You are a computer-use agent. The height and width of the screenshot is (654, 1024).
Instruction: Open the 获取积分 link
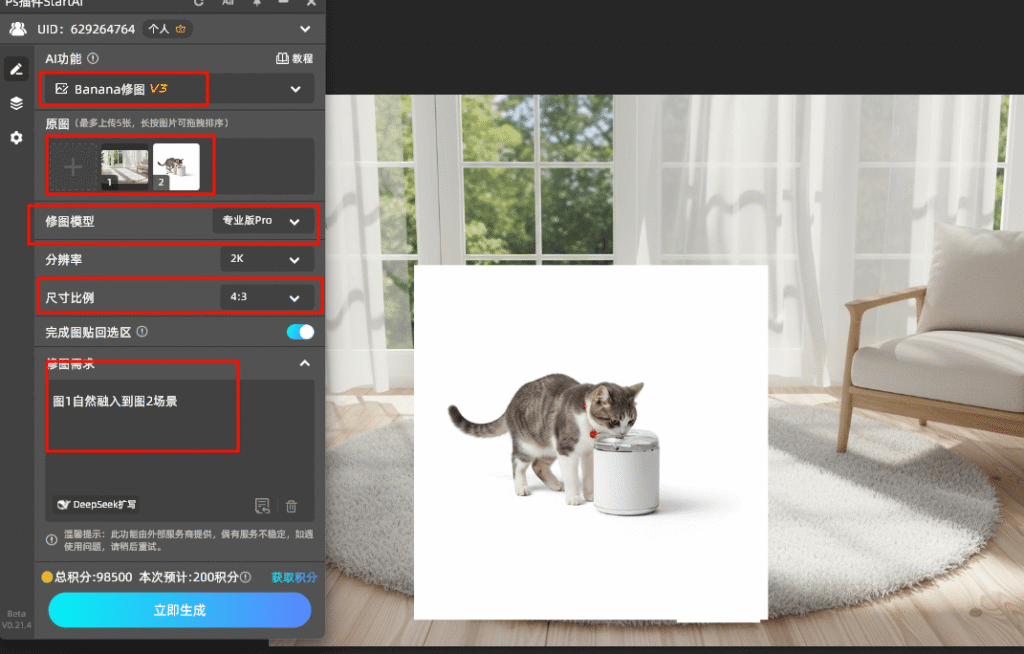pos(294,577)
